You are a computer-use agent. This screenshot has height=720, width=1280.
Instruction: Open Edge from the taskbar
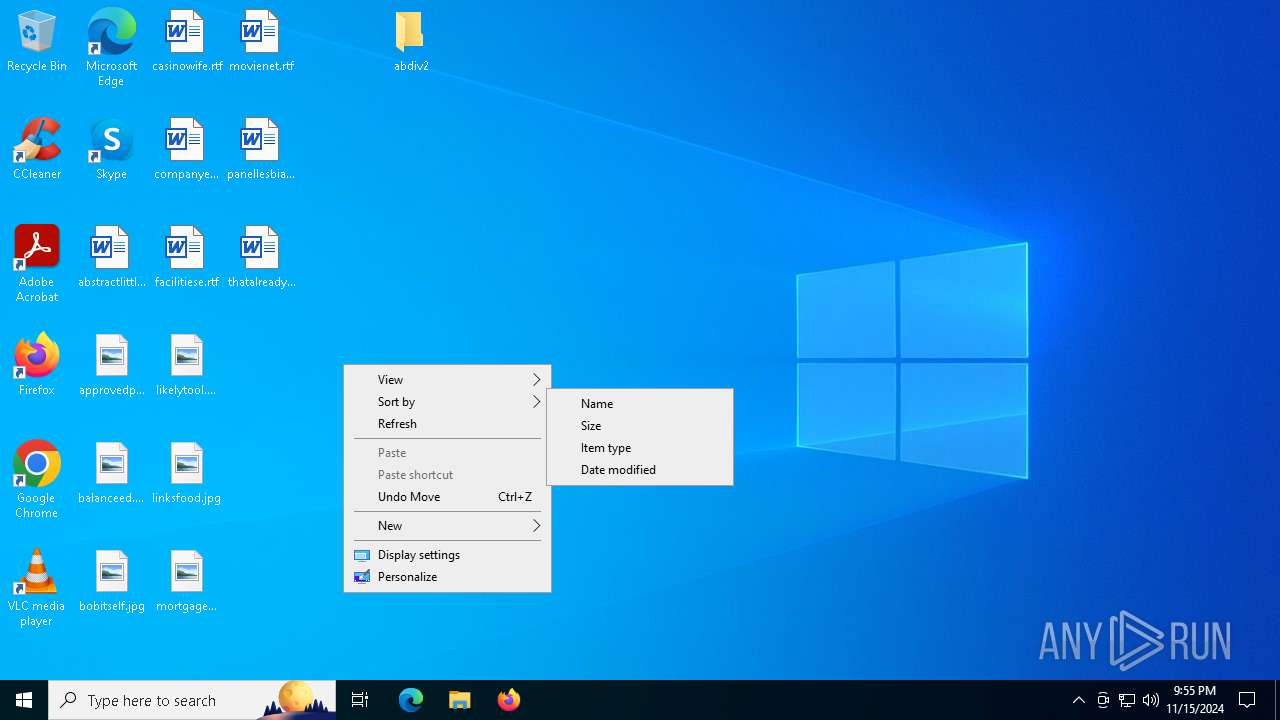pyautogui.click(x=411, y=700)
